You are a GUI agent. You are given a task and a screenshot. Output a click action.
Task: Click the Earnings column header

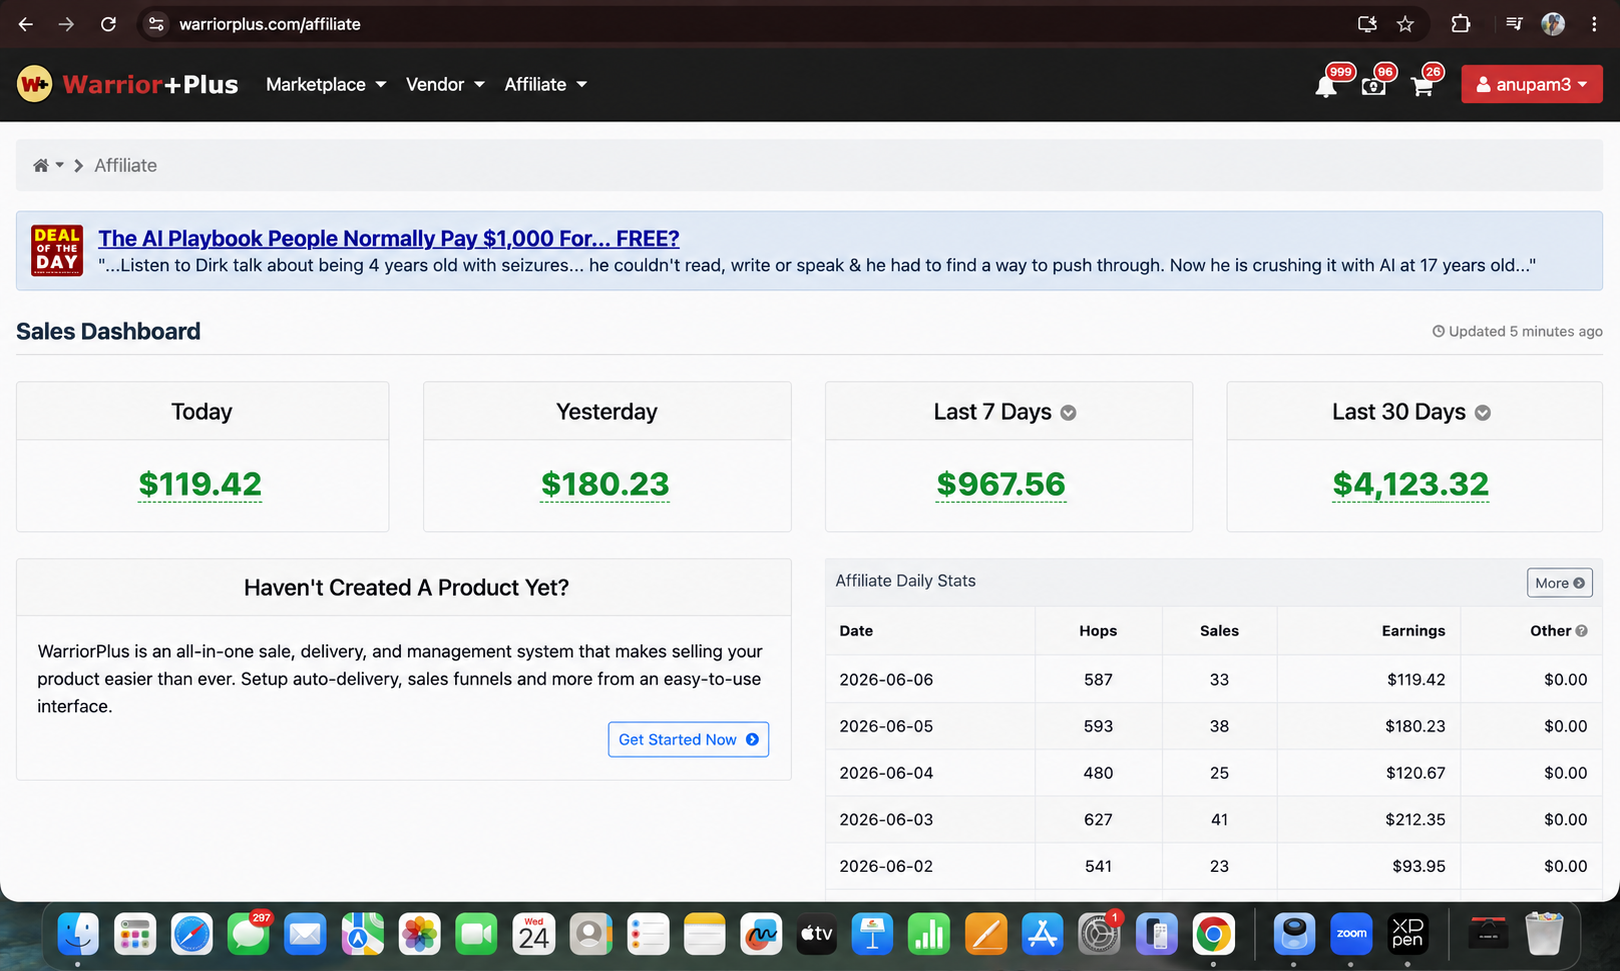coord(1413,631)
